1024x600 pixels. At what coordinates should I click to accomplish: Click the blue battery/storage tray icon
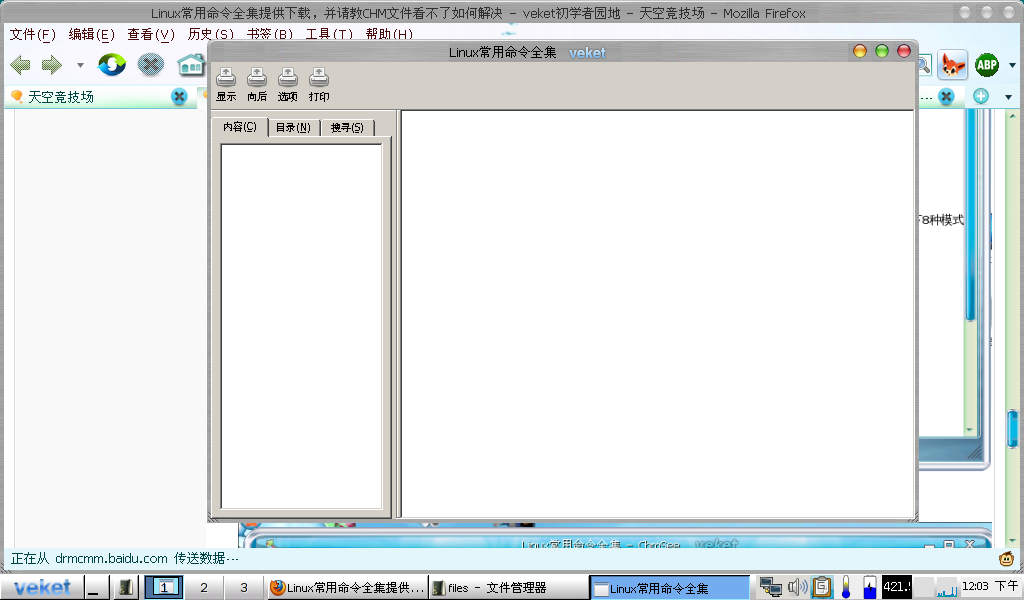pos(869,587)
